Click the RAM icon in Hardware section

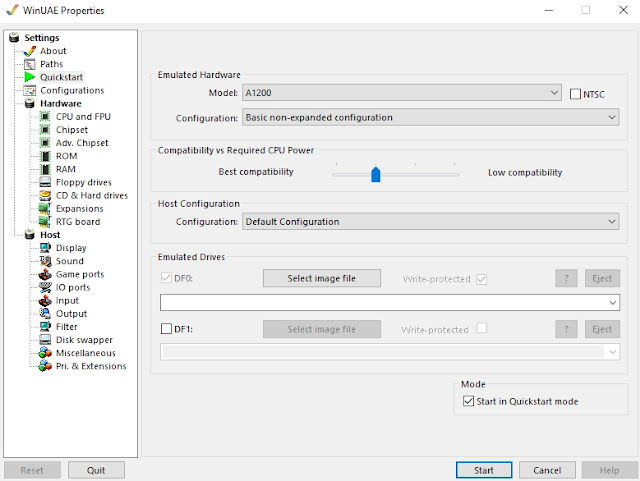coord(45,169)
